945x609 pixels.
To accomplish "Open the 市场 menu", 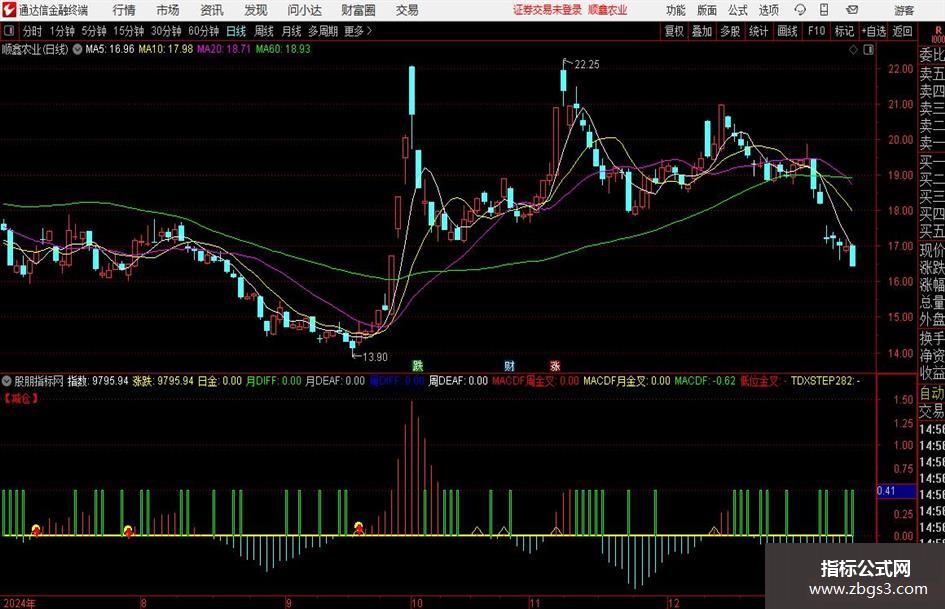I will 168,10.
